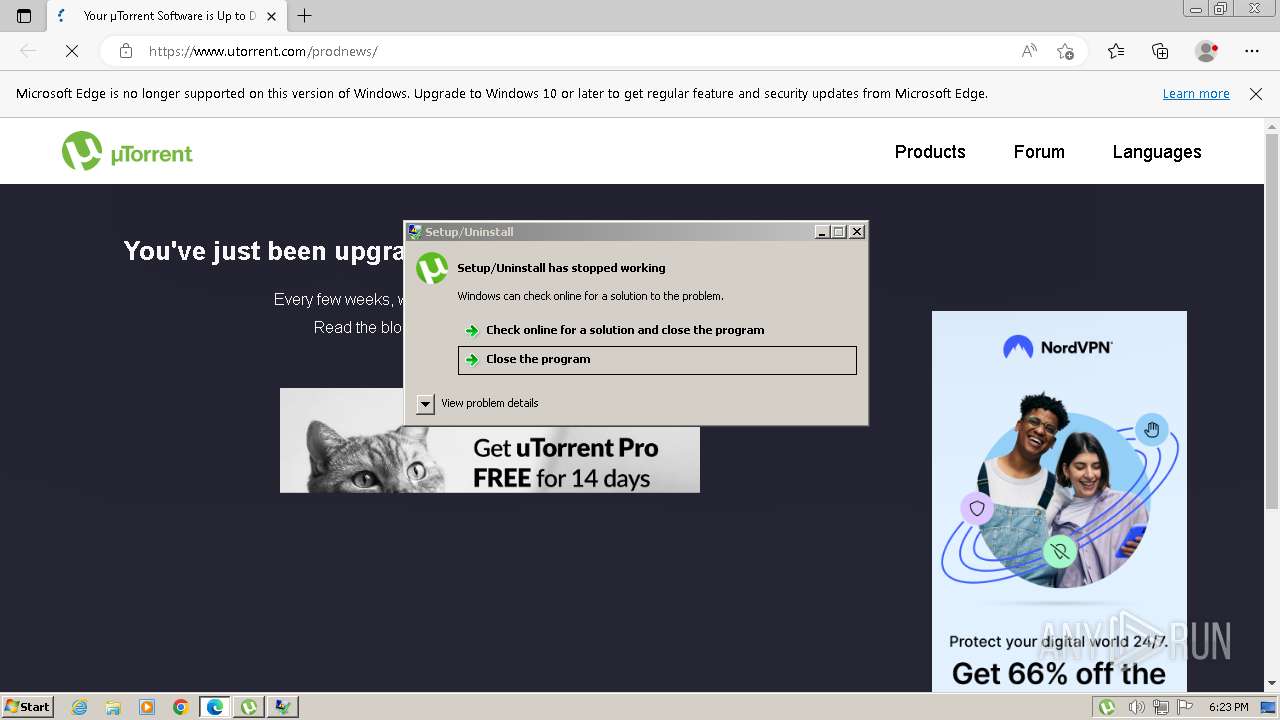Screen dimensions: 1280x720
Task: Open Edge Settings and more menu
Action: click(x=1252, y=51)
